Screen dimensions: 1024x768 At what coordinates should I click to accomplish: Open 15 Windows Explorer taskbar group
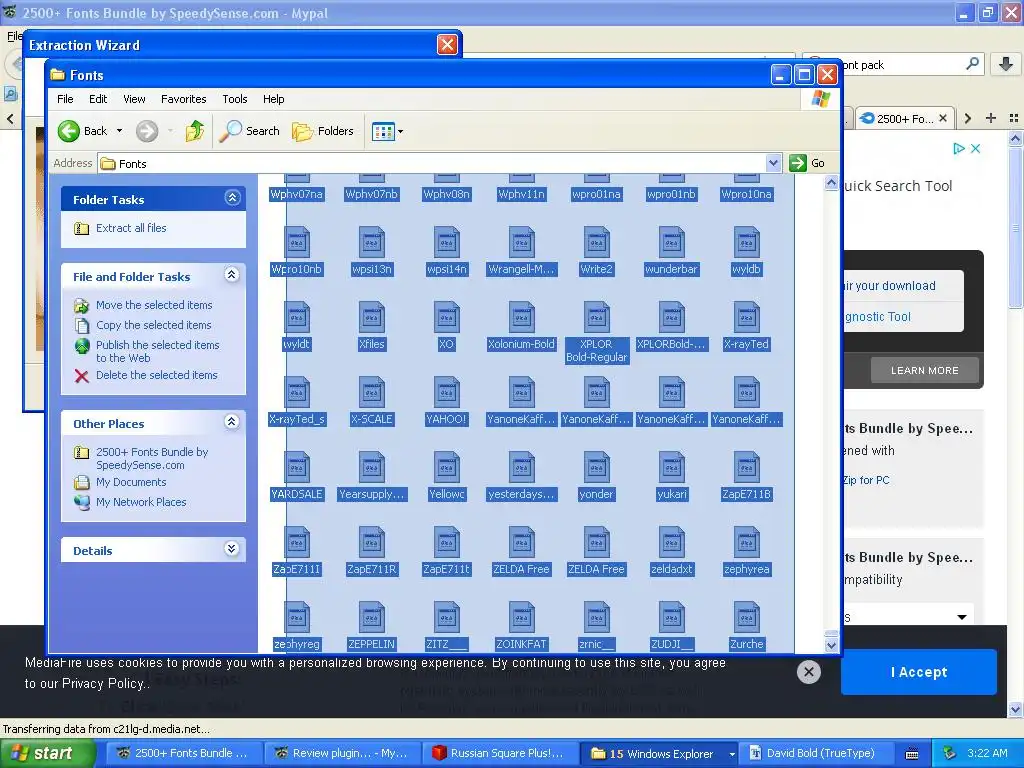click(660, 754)
